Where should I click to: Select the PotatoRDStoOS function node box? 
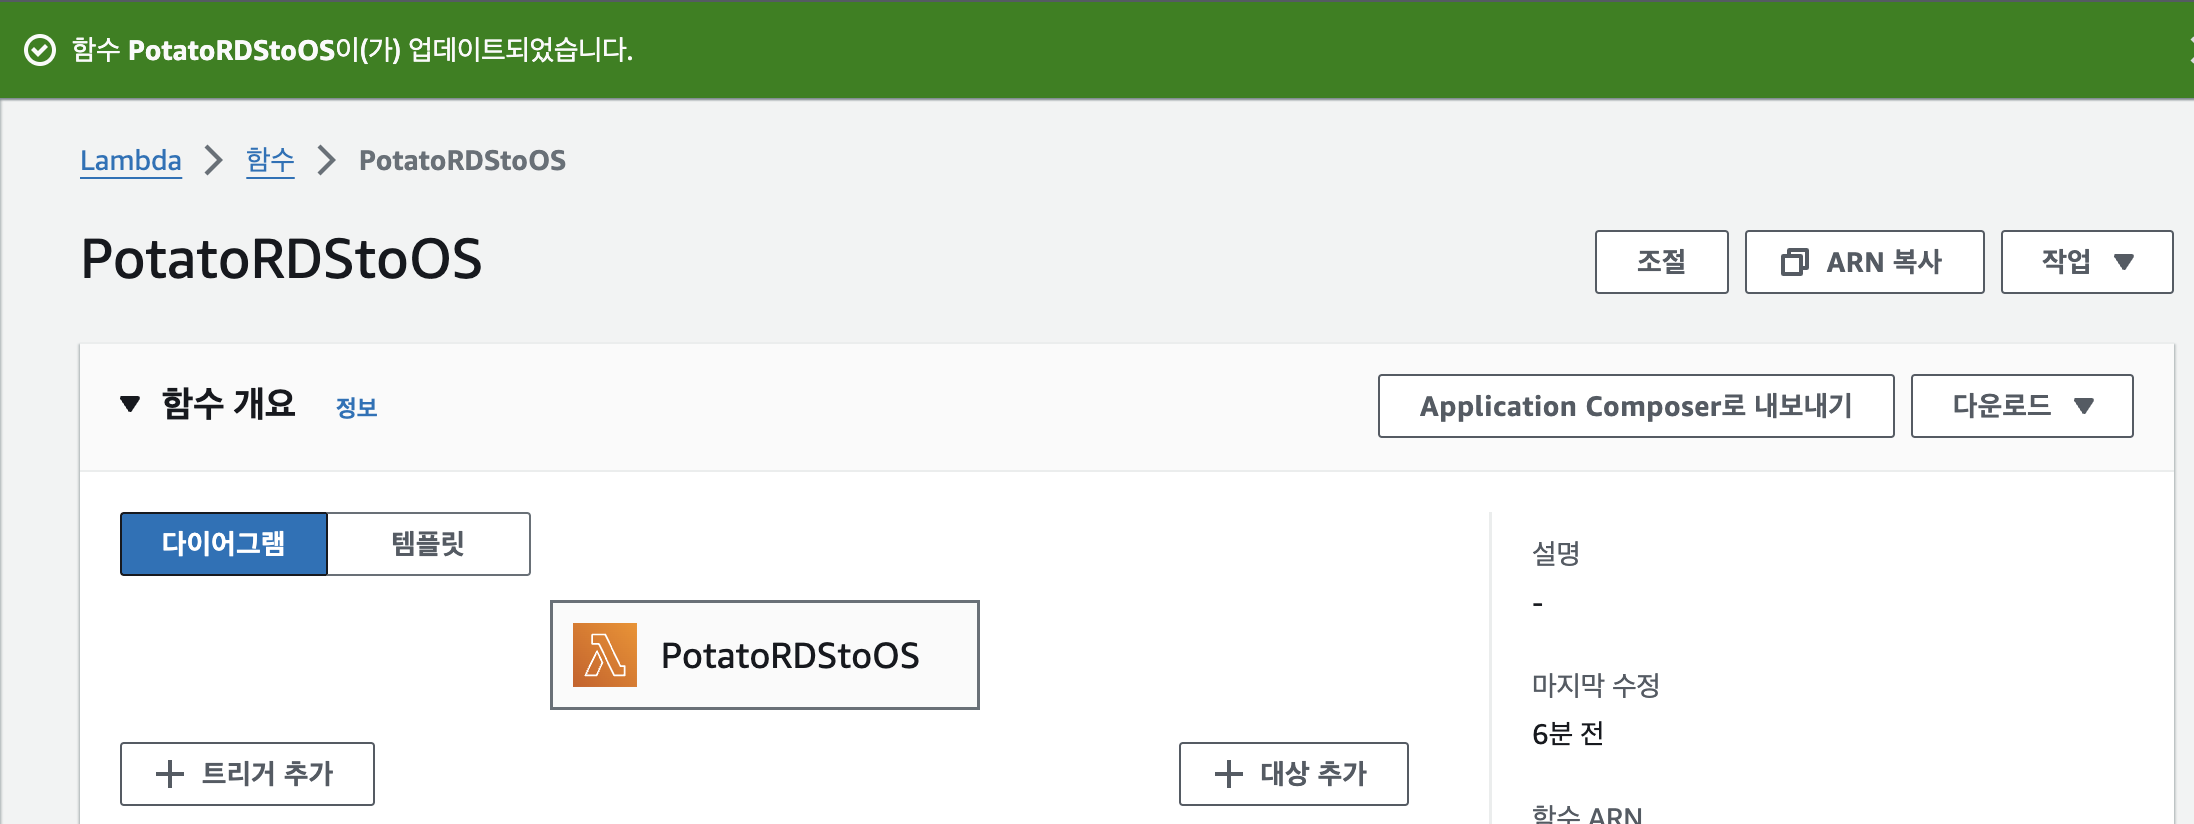(765, 655)
